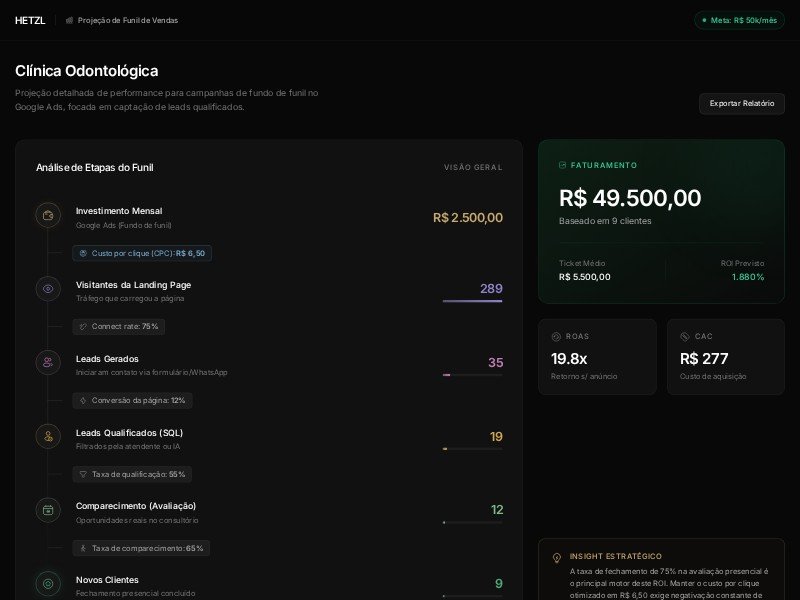Select the Visão Geral label
This screenshot has height=600, width=800.
tap(473, 168)
